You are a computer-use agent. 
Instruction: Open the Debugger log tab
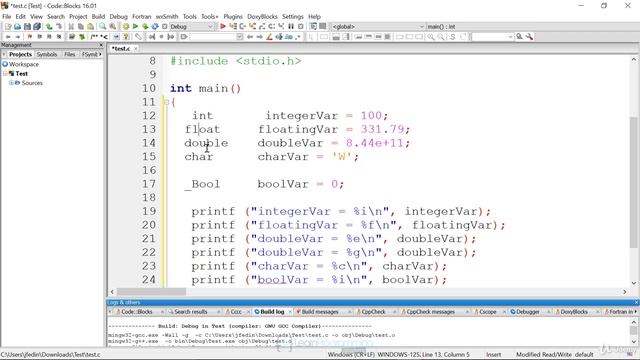coord(527,312)
